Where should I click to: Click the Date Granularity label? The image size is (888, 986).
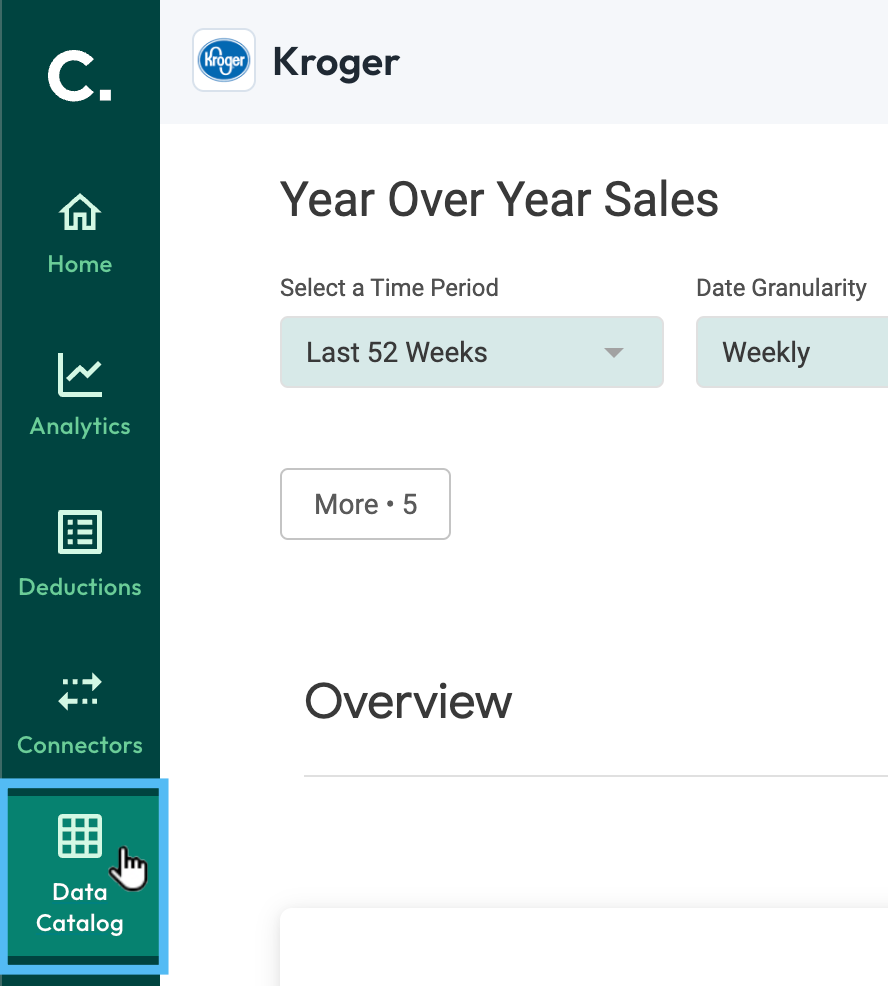pos(781,288)
